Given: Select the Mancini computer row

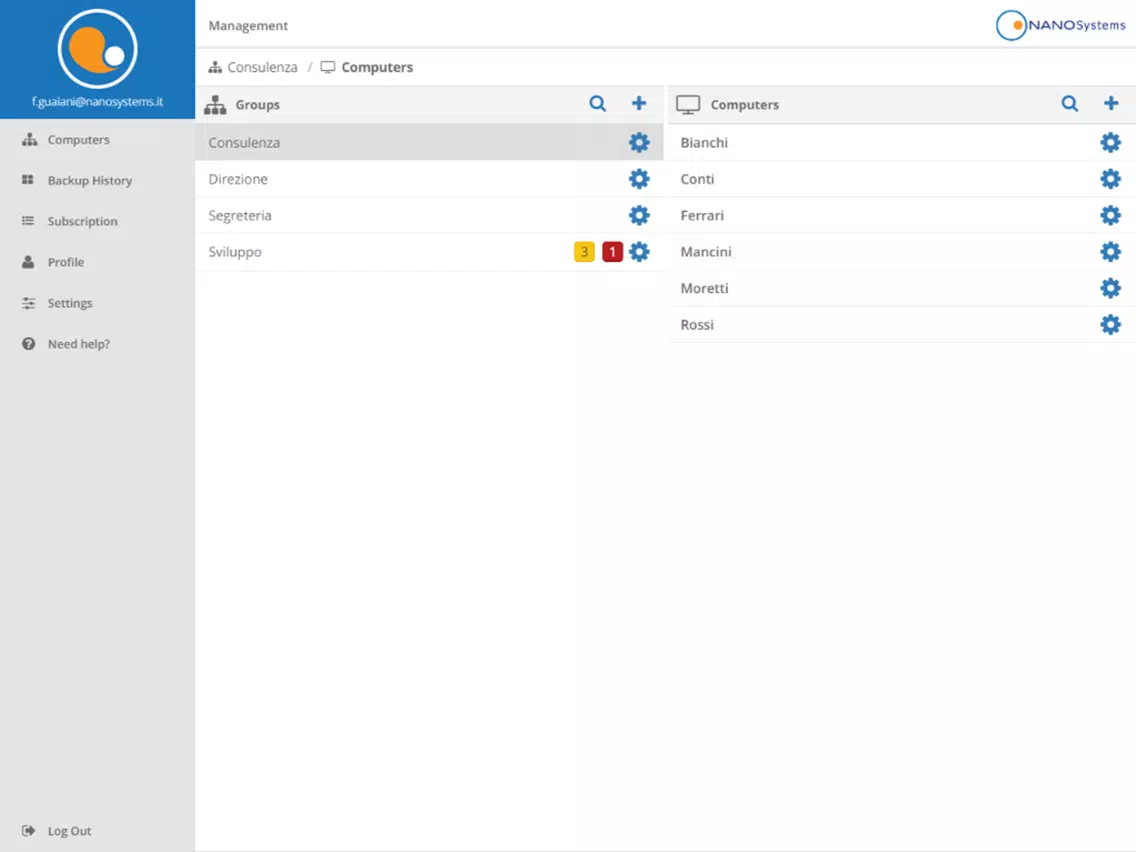Looking at the screenshot, I should click(901, 251).
